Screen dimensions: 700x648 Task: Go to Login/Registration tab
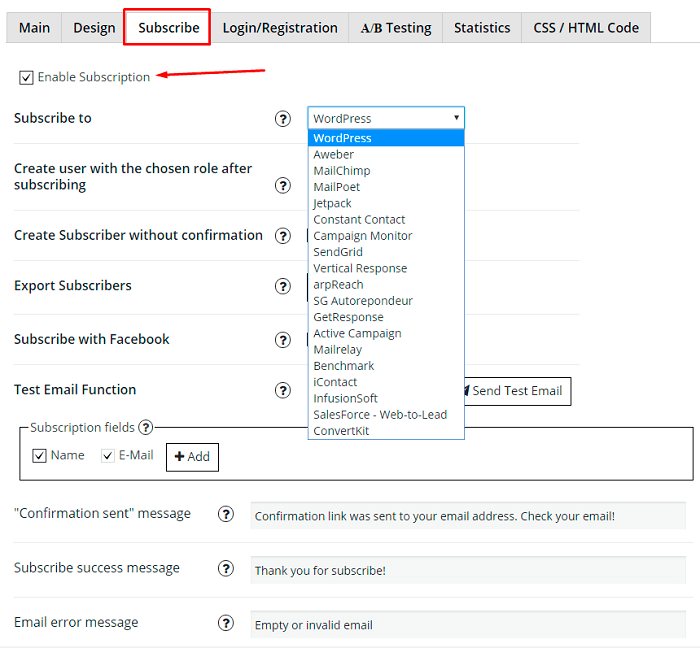coord(280,28)
